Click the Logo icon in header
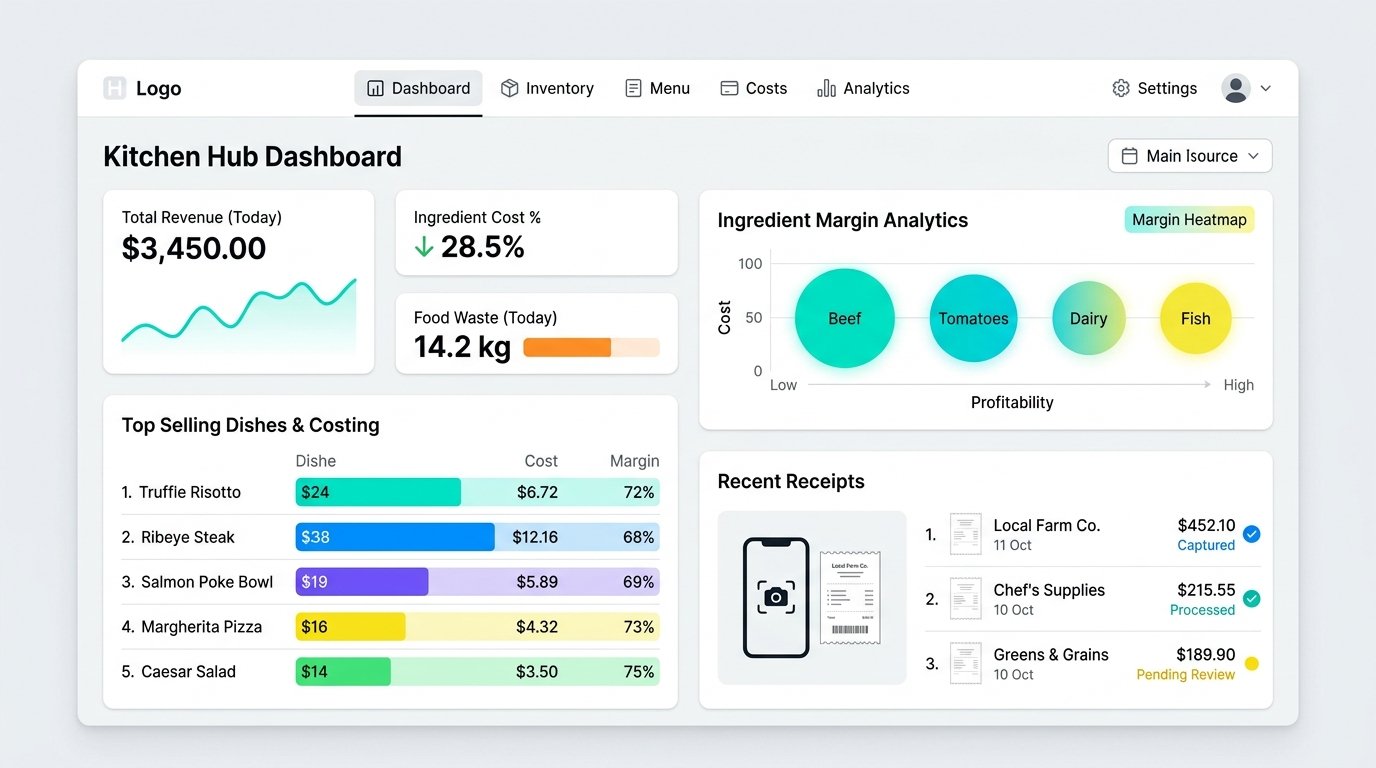Image resolution: width=1376 pixels, height=768 pixels. click(x=115, y=88)
